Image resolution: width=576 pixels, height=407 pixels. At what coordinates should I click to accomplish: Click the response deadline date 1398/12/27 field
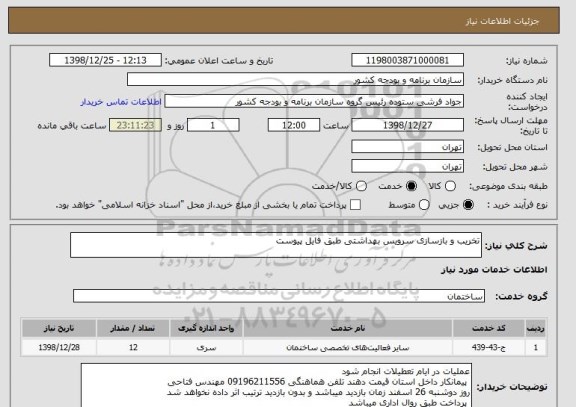(x=407, y=125)
